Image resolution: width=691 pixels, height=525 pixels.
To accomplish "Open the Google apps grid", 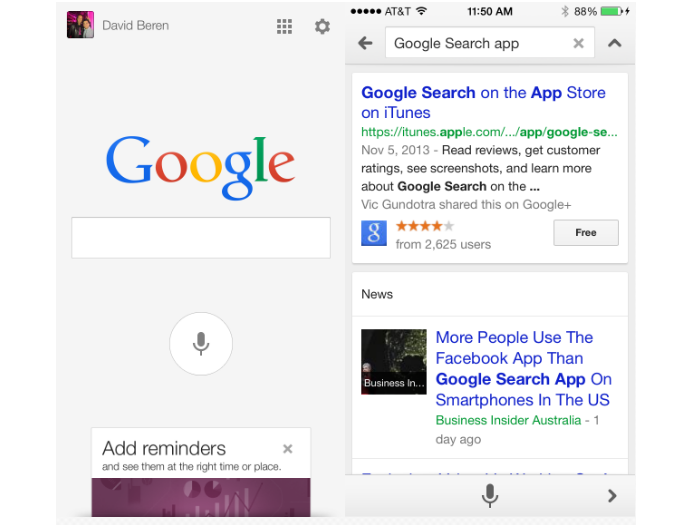I will 285,26.
